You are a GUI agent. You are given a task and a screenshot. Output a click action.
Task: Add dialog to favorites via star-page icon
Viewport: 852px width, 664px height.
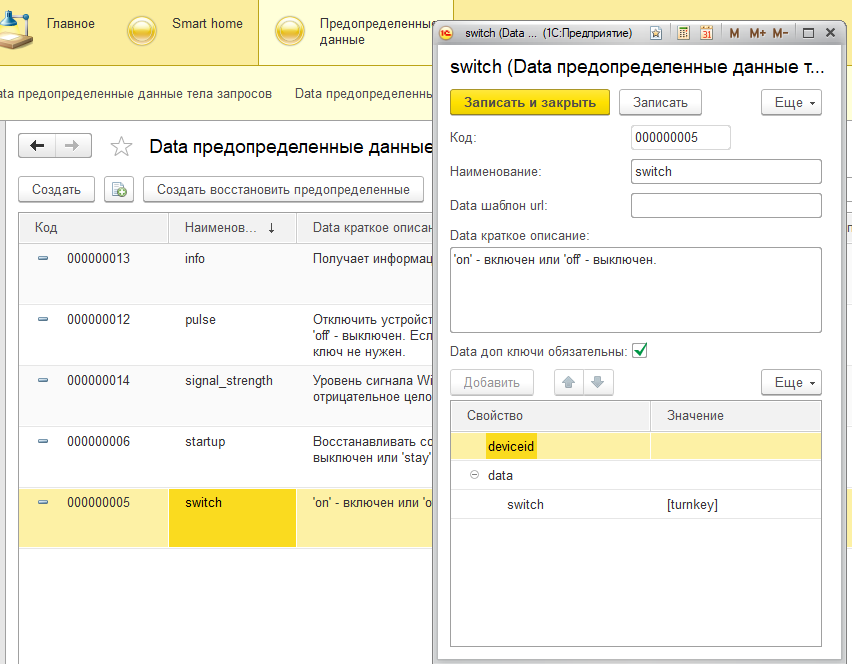[x=656, y=33]
